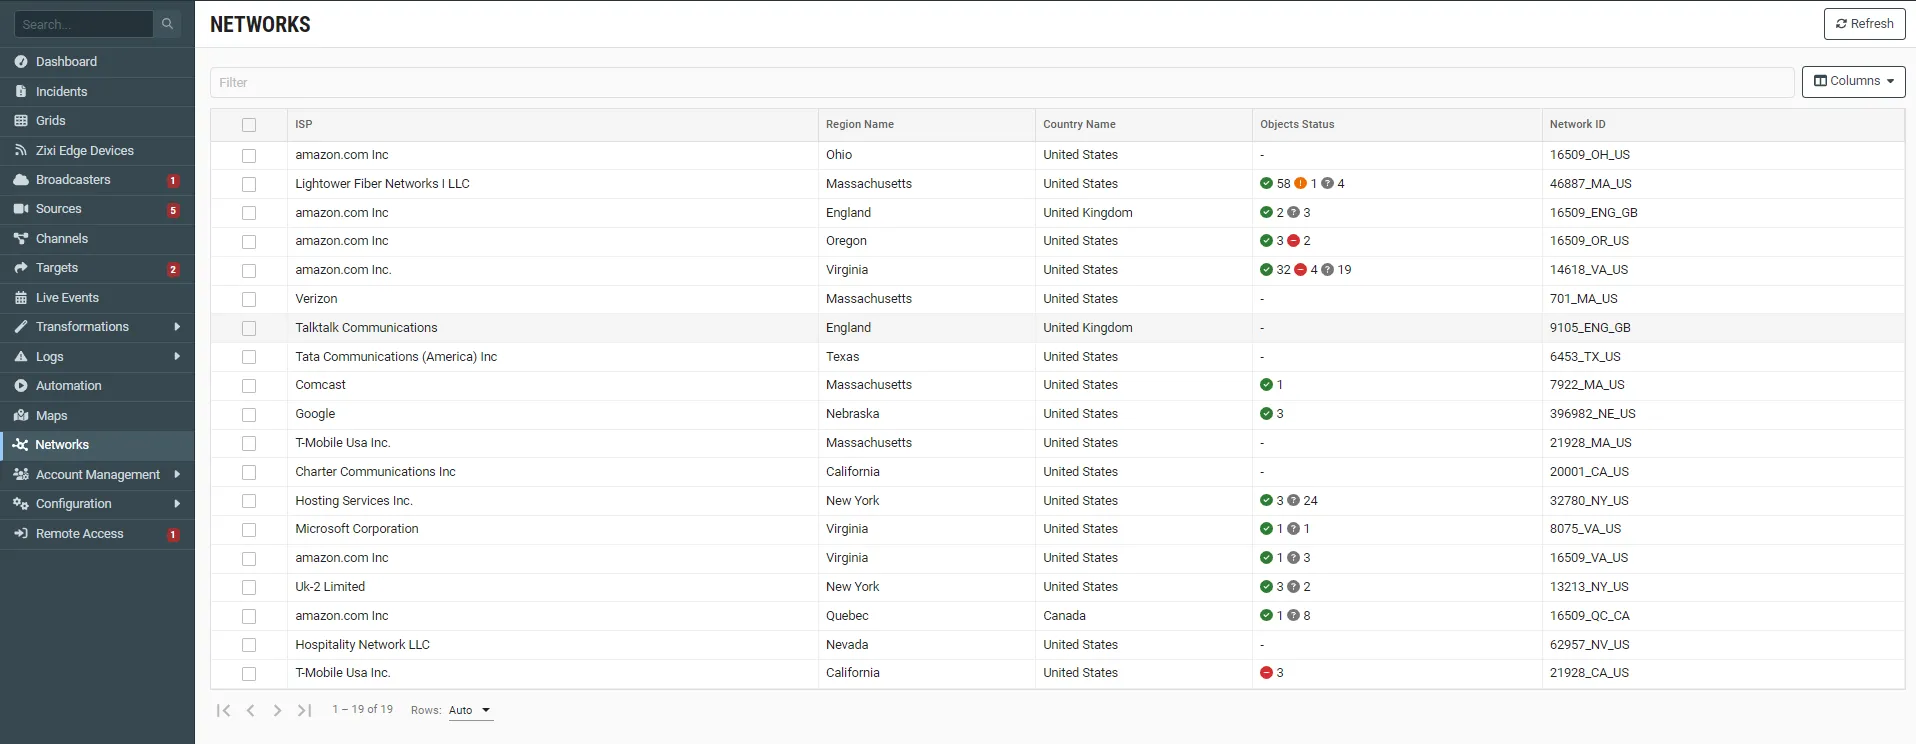Click the Refresh button

1864,24
